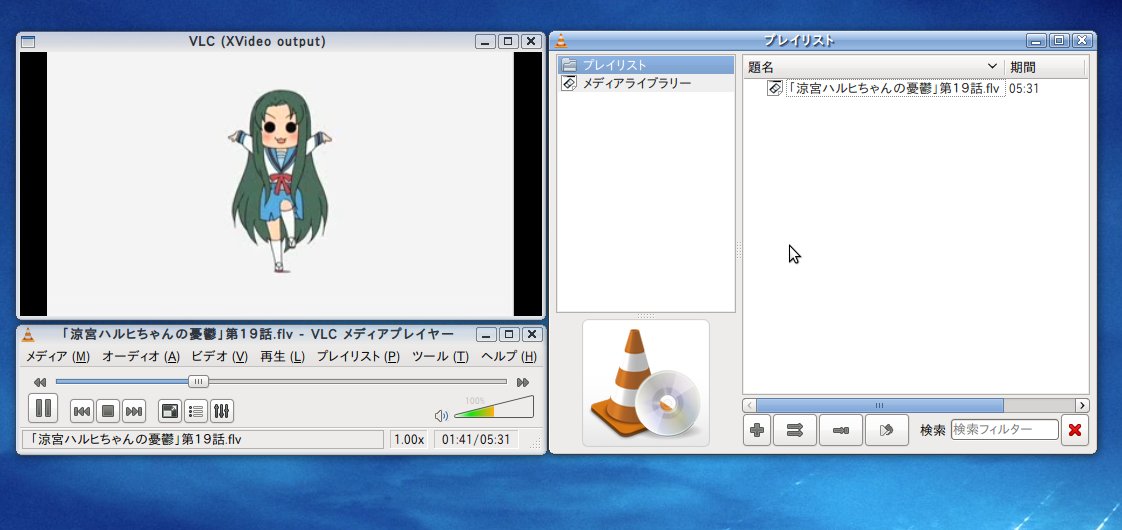This screenshot has height=530, width=1122.
Task: Click the 検索フィルター search field
Action: tap(1005, 430)
